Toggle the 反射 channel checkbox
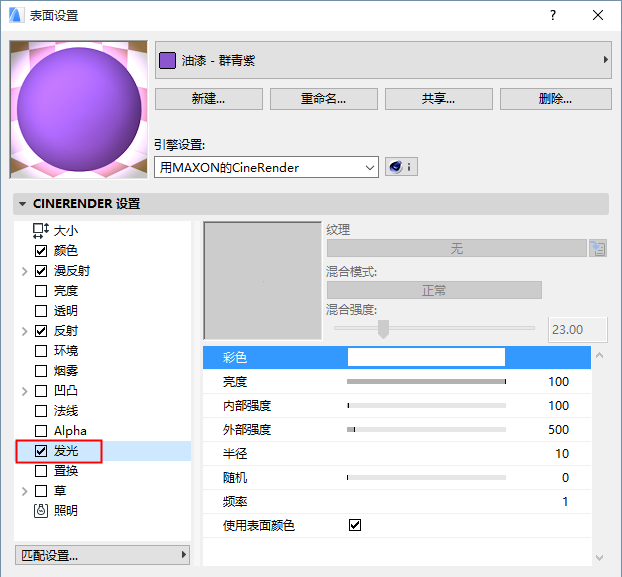The height and width of the screenshot is (577, 622). [x=41, y=331]
